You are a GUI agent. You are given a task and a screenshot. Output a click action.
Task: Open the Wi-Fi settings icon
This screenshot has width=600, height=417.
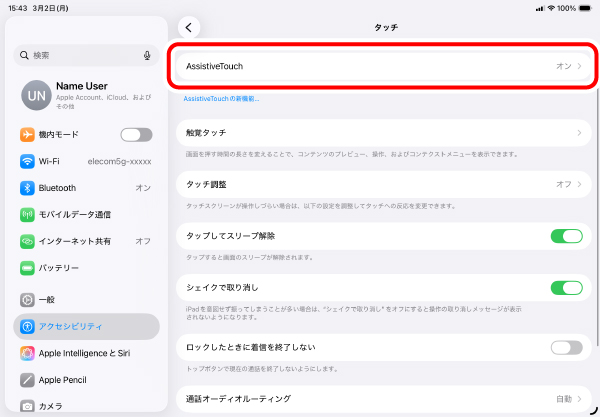click(27, 161)
